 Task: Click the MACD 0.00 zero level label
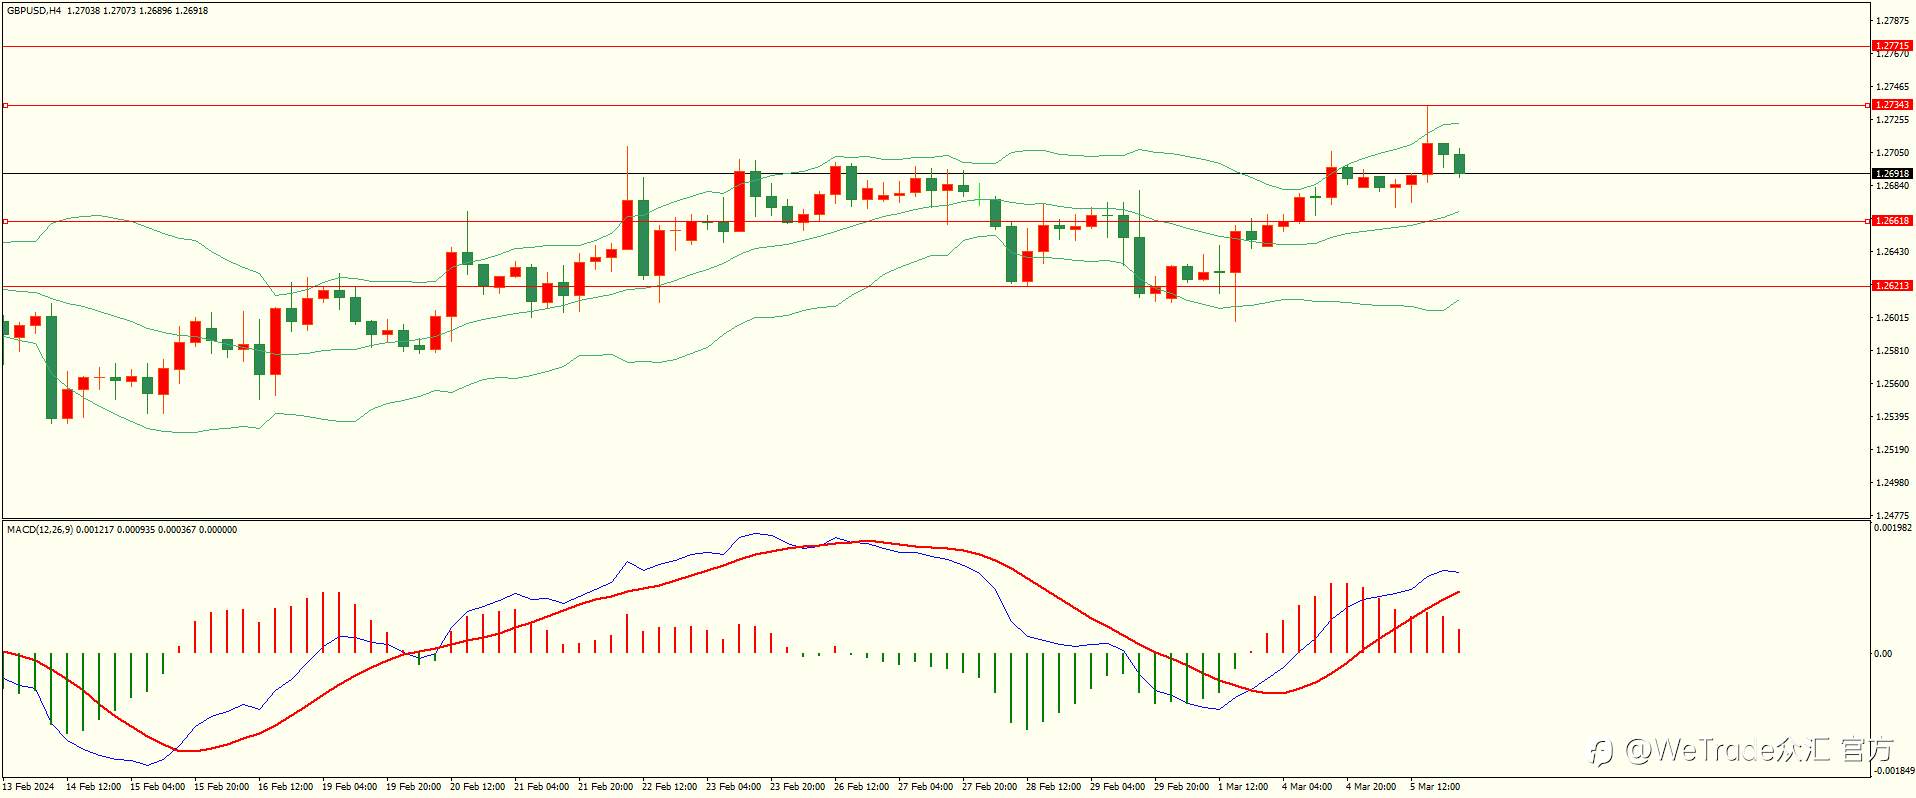pos(1883,654)
